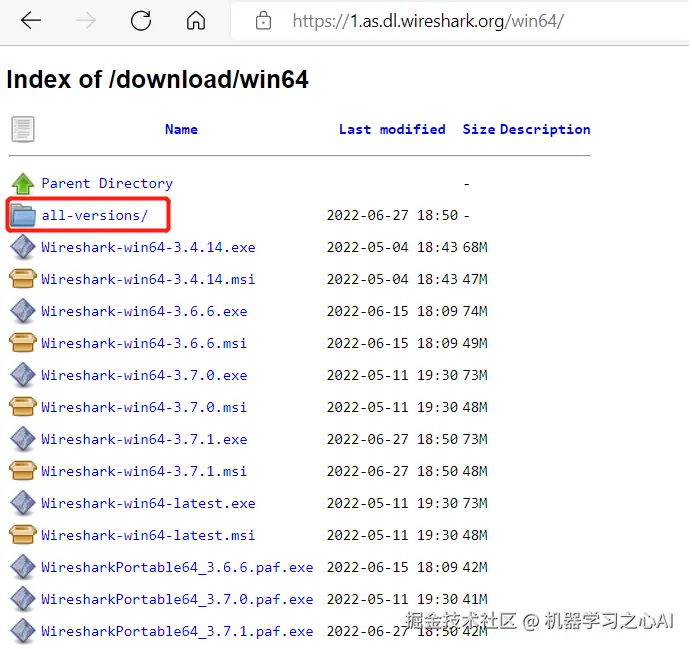Click green up-arrow Parent Directory icon
Viewport: 692px width, 649px height.
pos(23,184)
